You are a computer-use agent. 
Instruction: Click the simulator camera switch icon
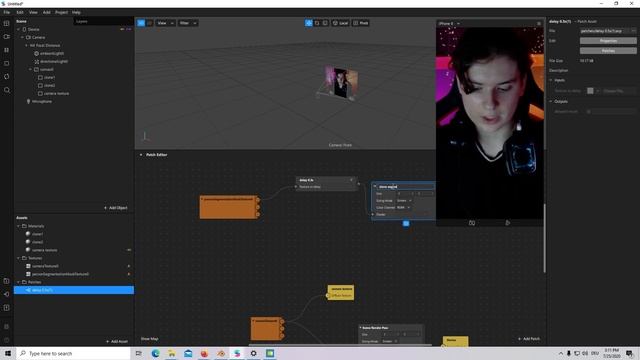(472, 223)
